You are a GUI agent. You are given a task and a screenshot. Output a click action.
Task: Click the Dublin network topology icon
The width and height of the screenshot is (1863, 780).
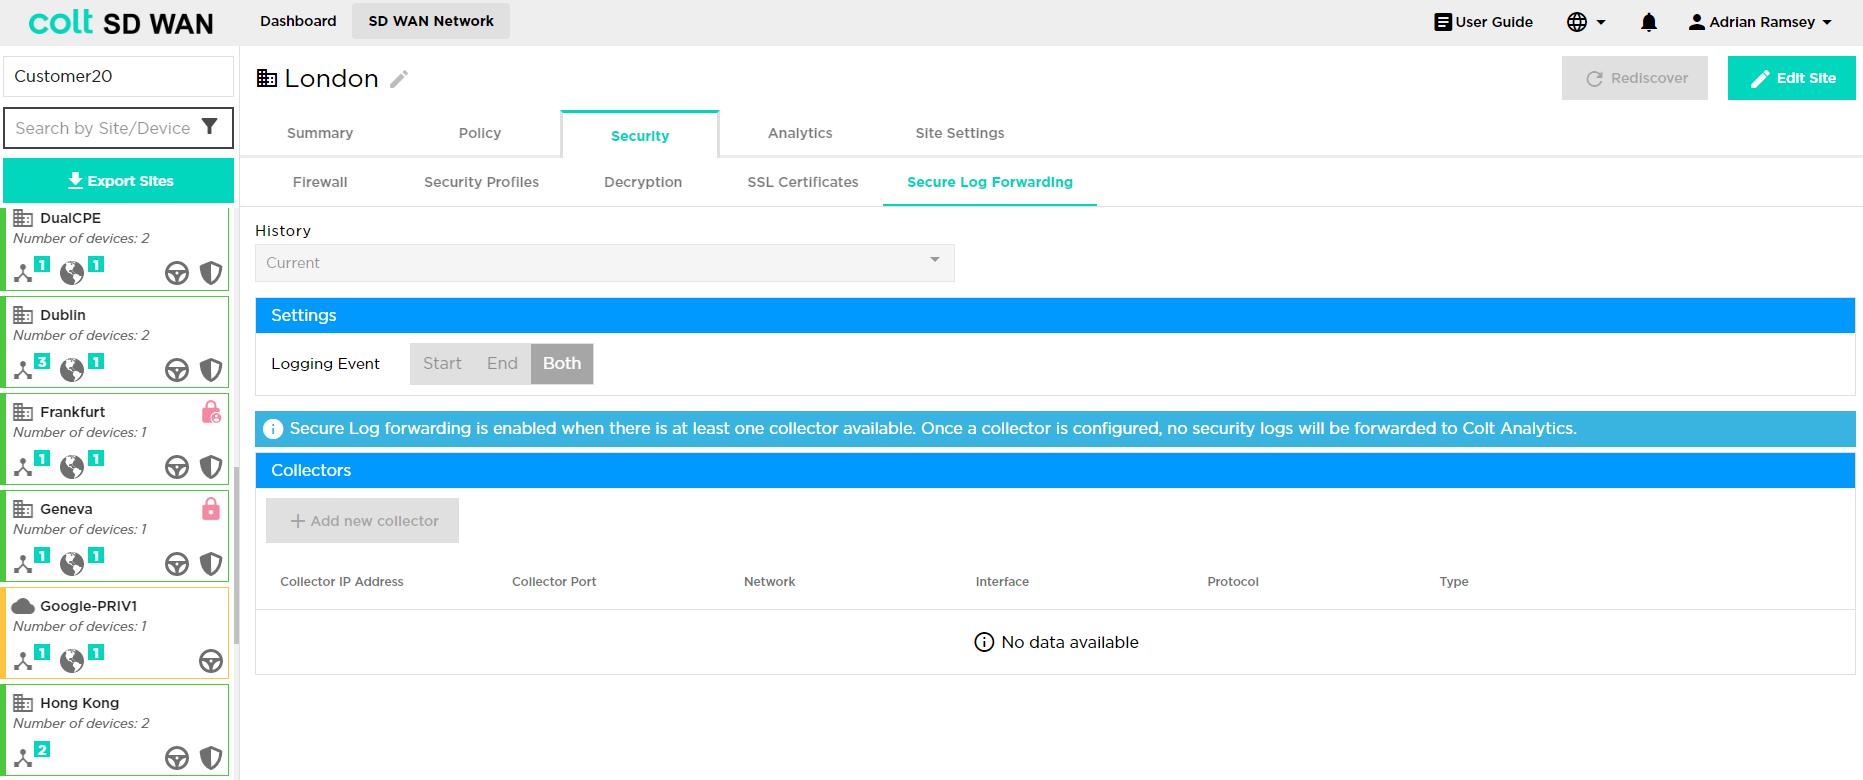[23, 369]
